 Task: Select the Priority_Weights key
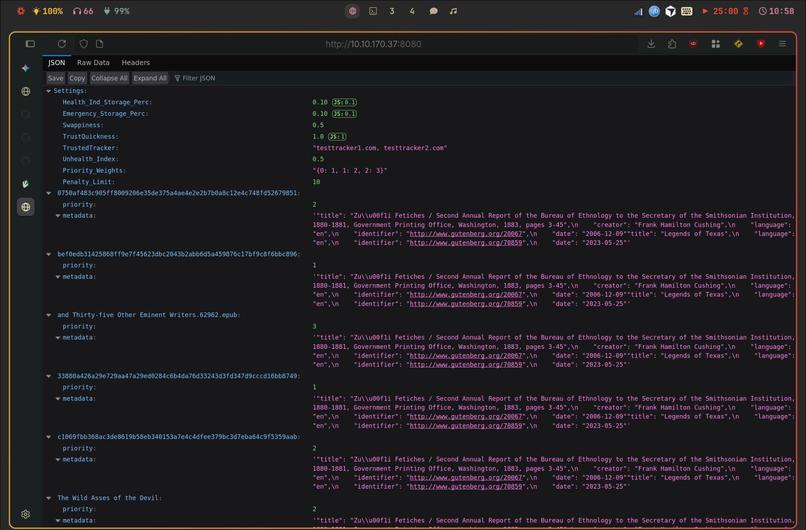(x=94, y=171)
